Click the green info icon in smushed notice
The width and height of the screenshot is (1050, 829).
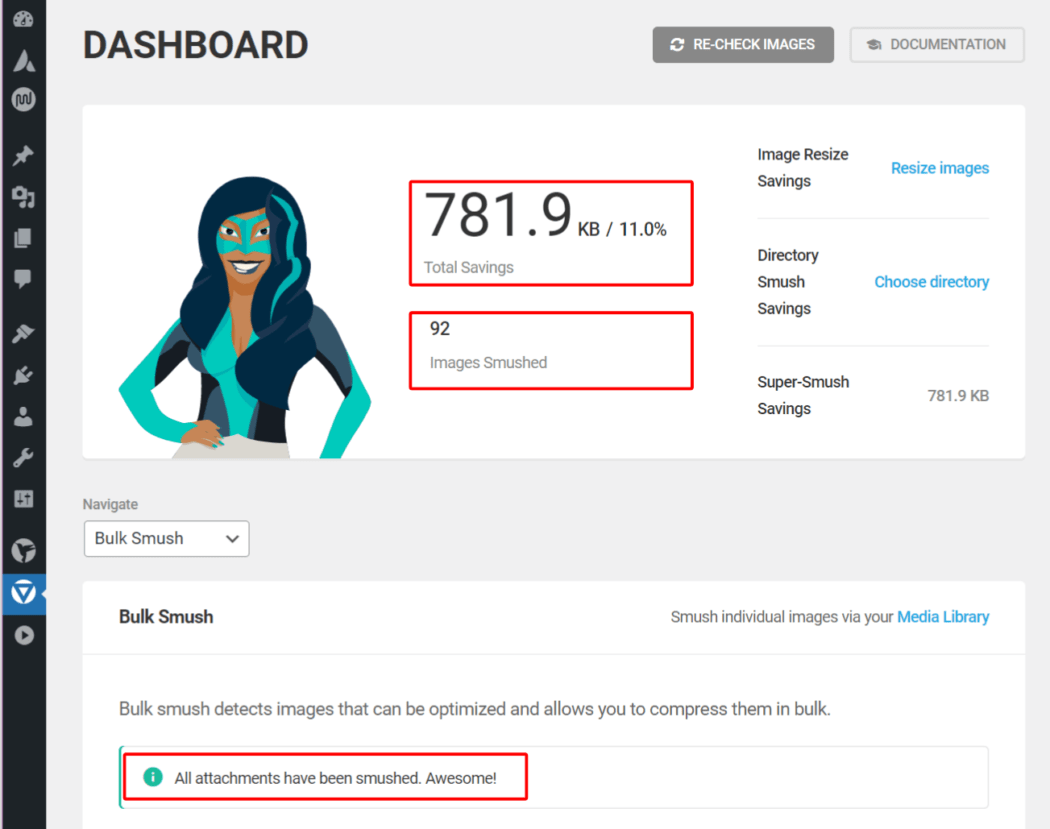click(x=153, y=777)
